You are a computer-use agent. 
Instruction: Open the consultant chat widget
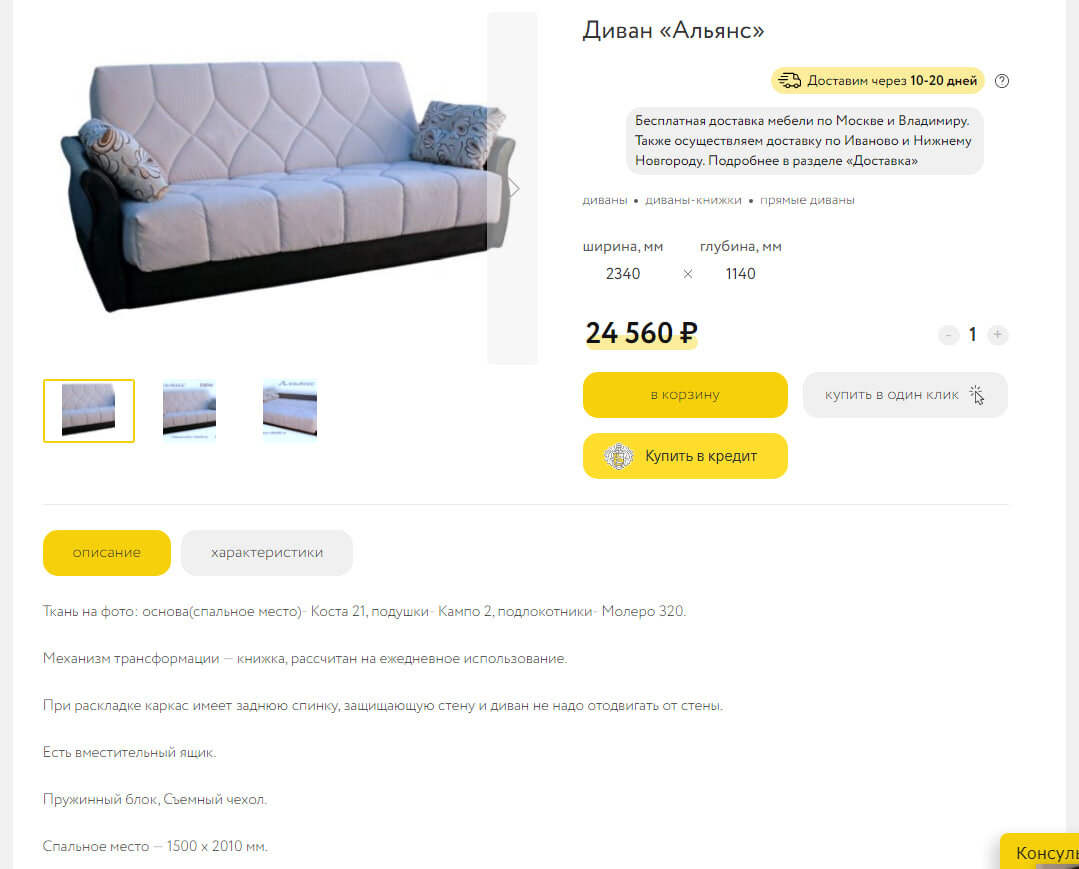[x=1039, y=852]
